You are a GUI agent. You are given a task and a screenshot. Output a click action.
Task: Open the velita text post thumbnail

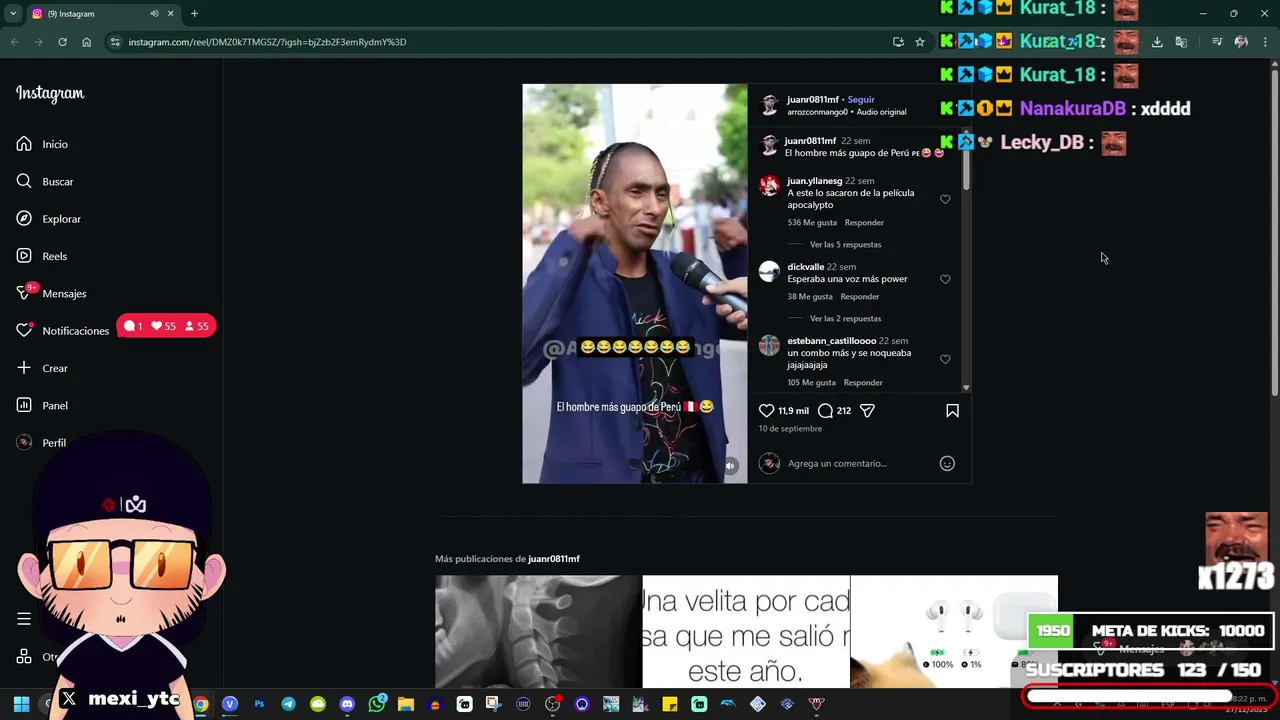(746, 632)
